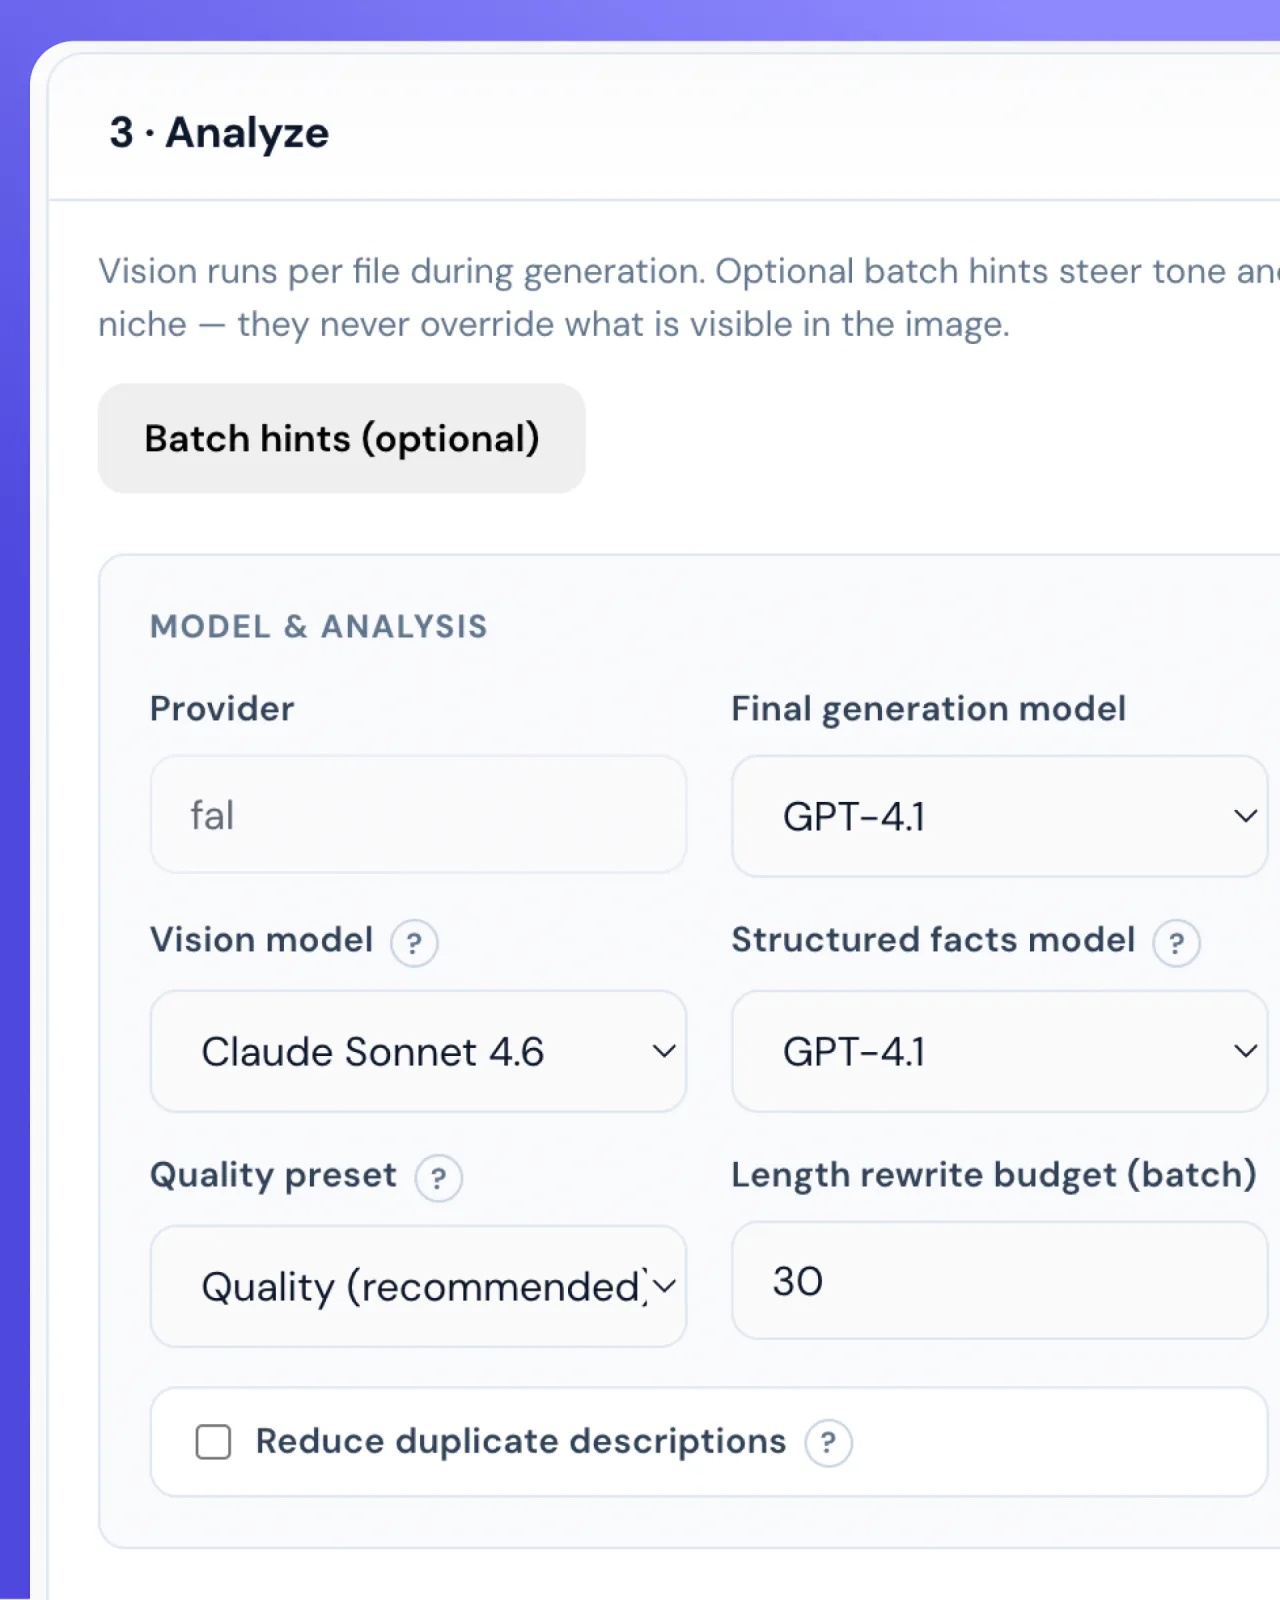The width and height of the screenshot is (1280, 1600).
Task: Open the Structured facts model GPT-4.1 dropdown
Action: click(x=1000, y=1051)
